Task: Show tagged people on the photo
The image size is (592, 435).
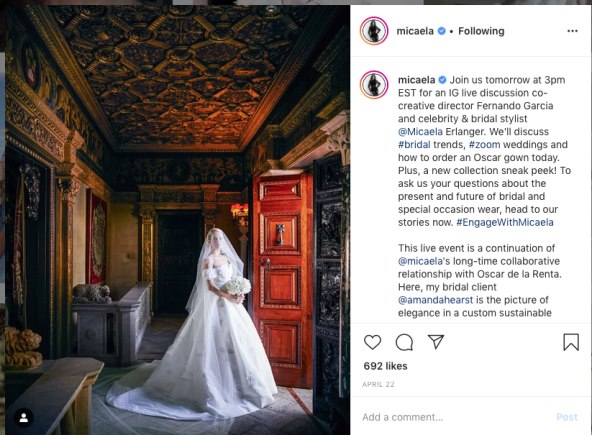Action: [x=24, y=418]
